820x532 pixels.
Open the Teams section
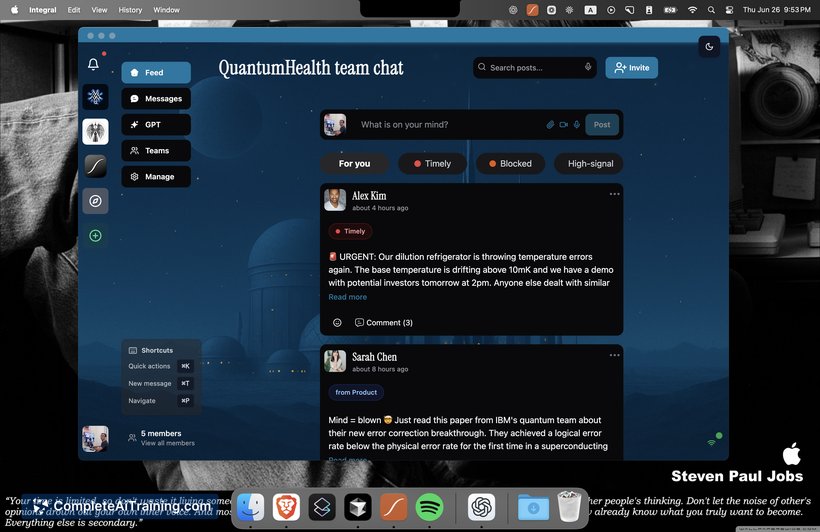pyautogui.click(x=156, y=151)
